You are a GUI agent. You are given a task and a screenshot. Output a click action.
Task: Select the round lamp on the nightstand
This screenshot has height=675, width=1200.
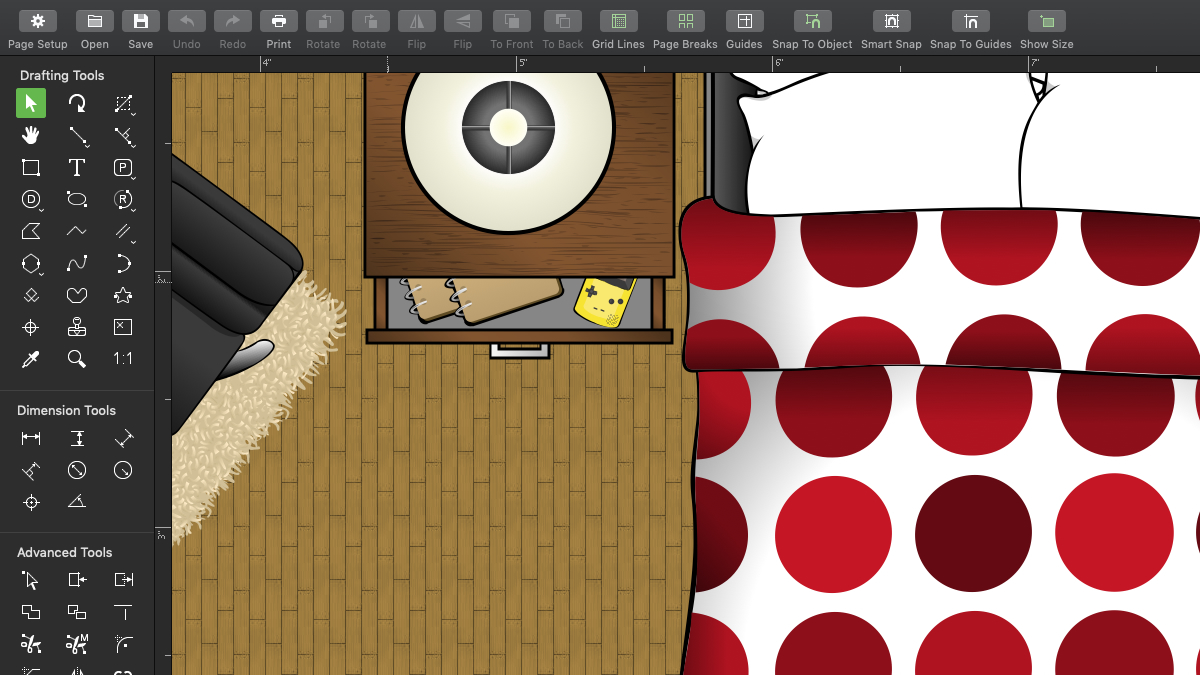point(508,130)
